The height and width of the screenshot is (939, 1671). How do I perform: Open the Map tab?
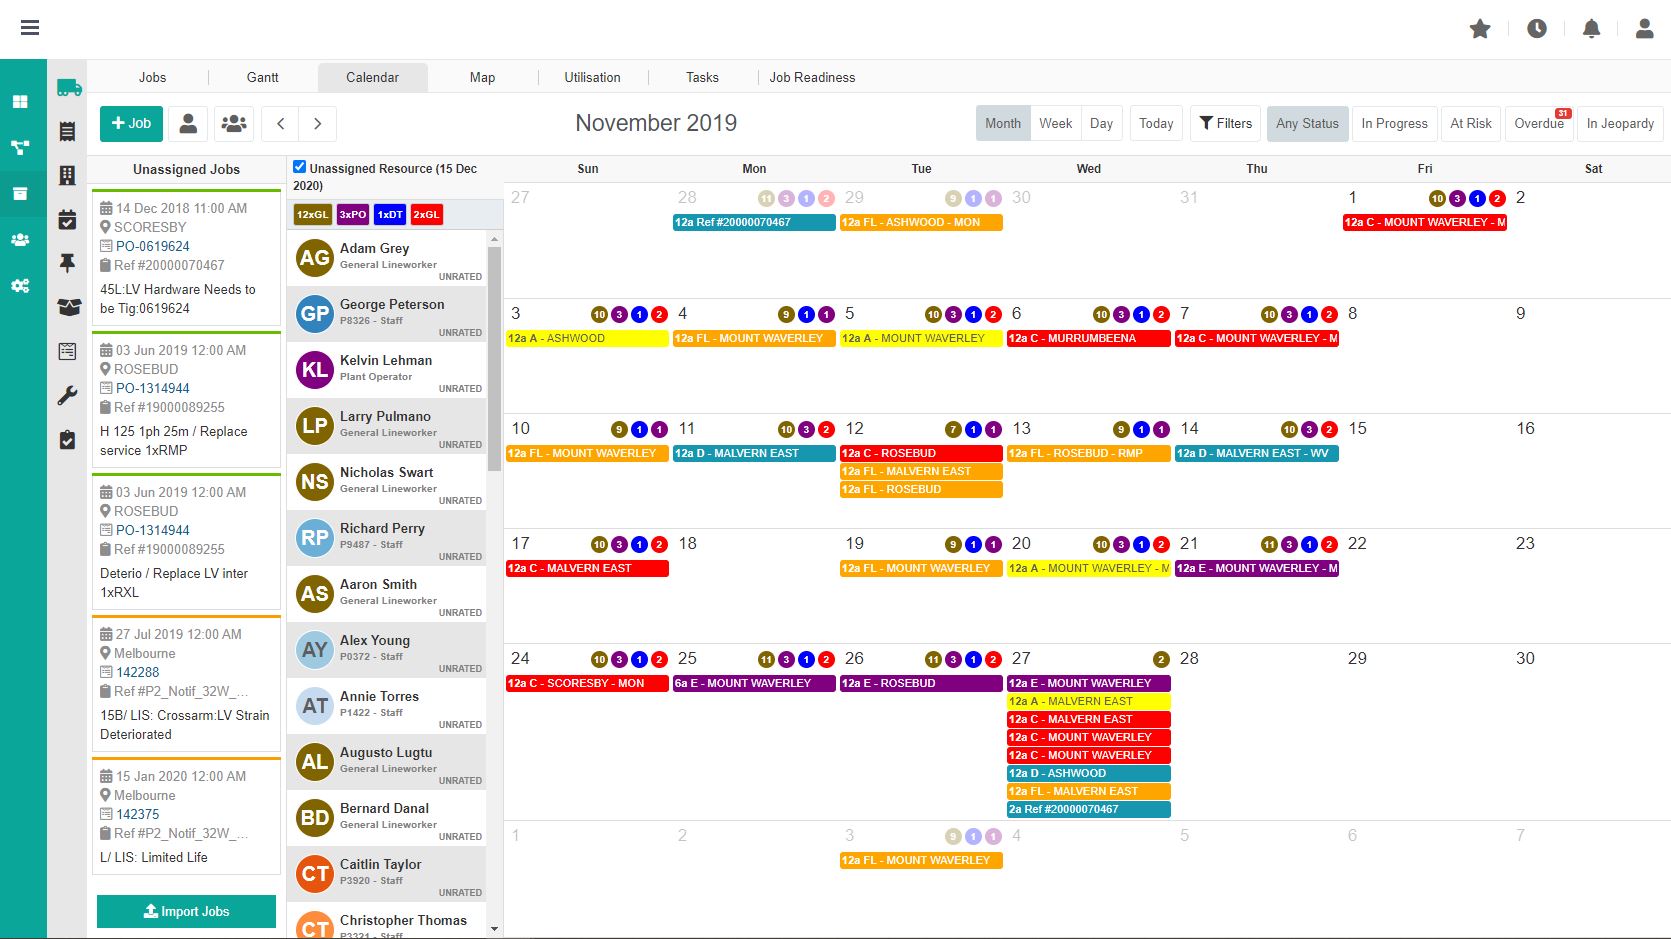[483, 77]
